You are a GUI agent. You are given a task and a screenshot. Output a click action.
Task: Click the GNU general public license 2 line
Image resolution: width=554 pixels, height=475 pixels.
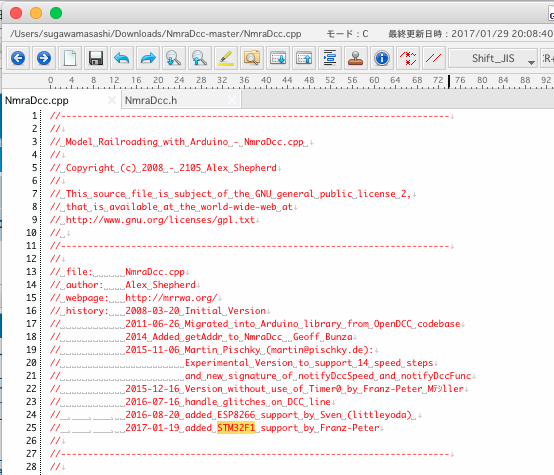[230, 194]
